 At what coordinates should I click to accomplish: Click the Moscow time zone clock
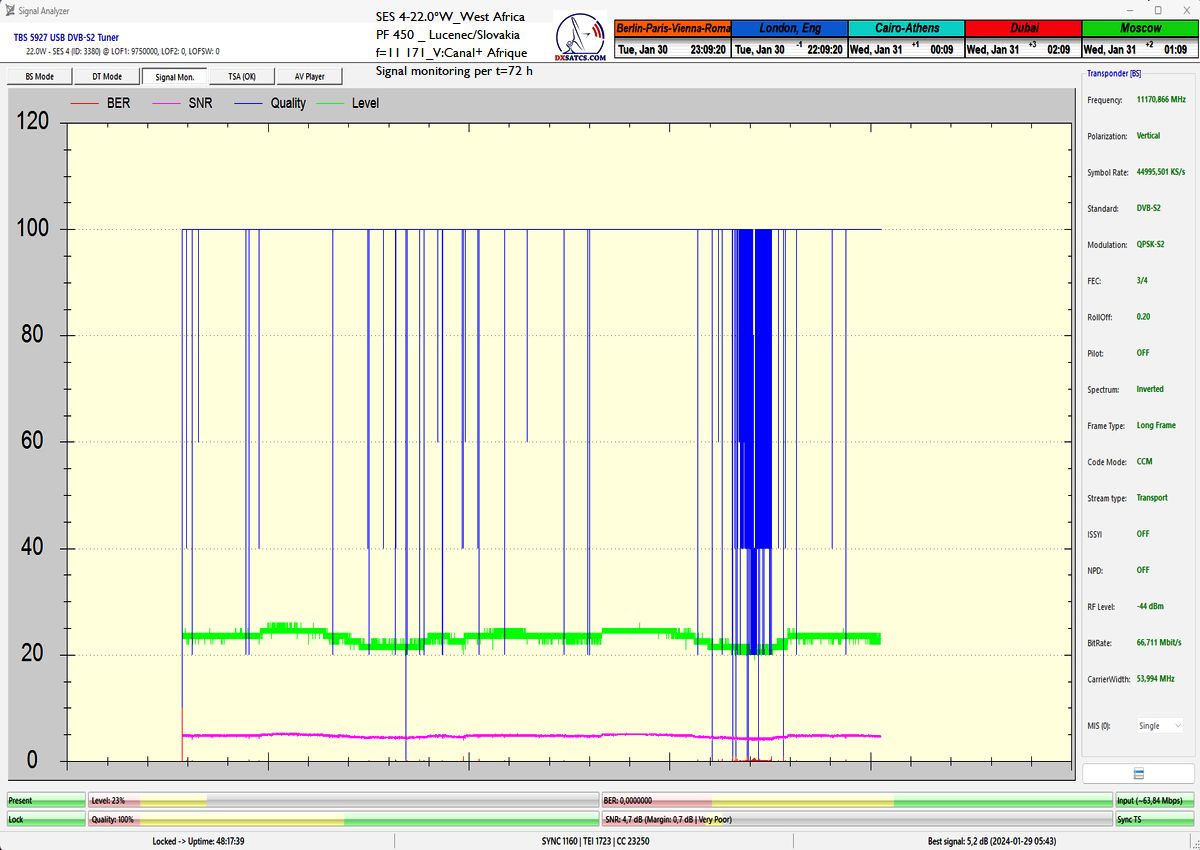pos(1140,39)
